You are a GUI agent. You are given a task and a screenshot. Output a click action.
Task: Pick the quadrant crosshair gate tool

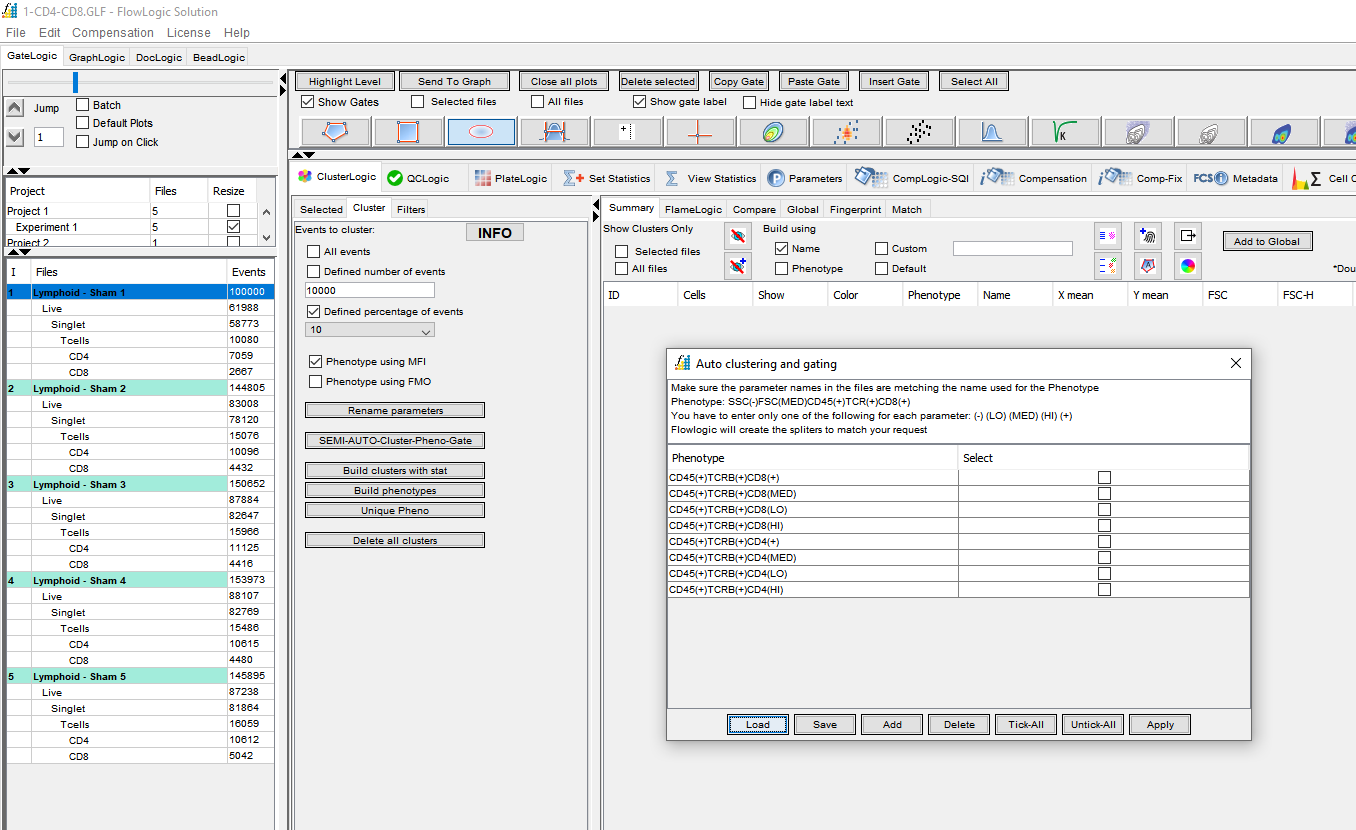point(700,132)
